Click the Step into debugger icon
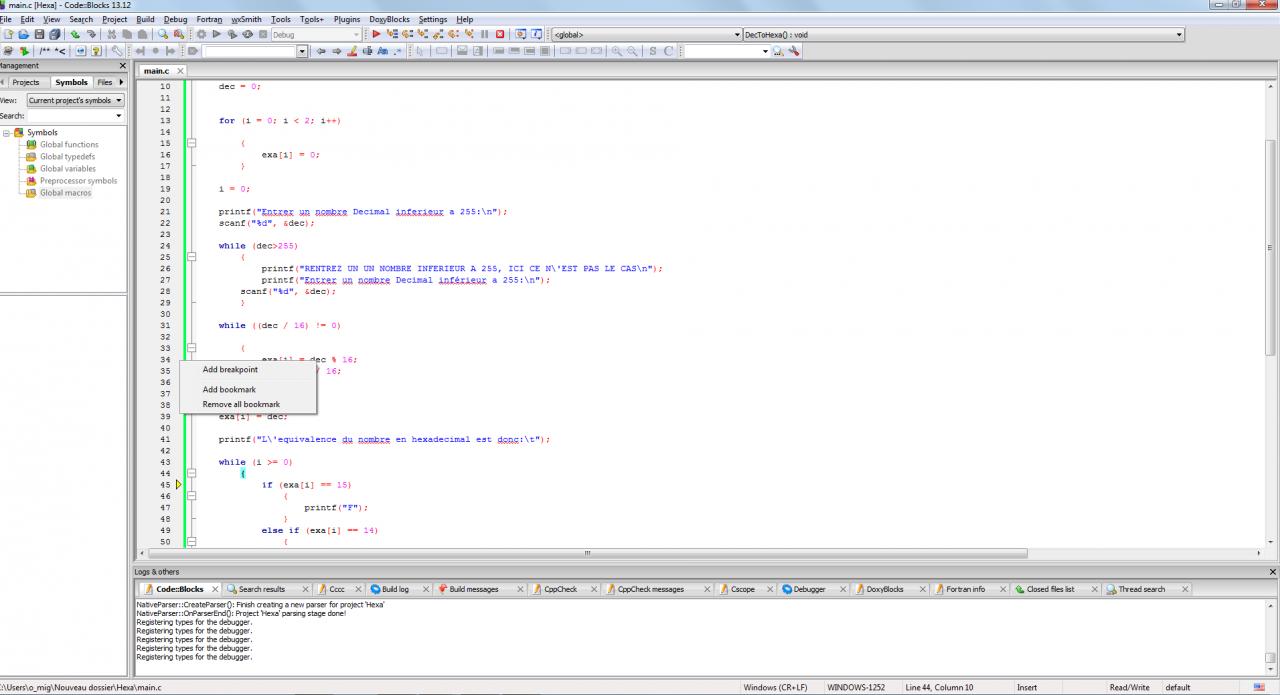This screenshot has height=695, width=1280. 423,34
